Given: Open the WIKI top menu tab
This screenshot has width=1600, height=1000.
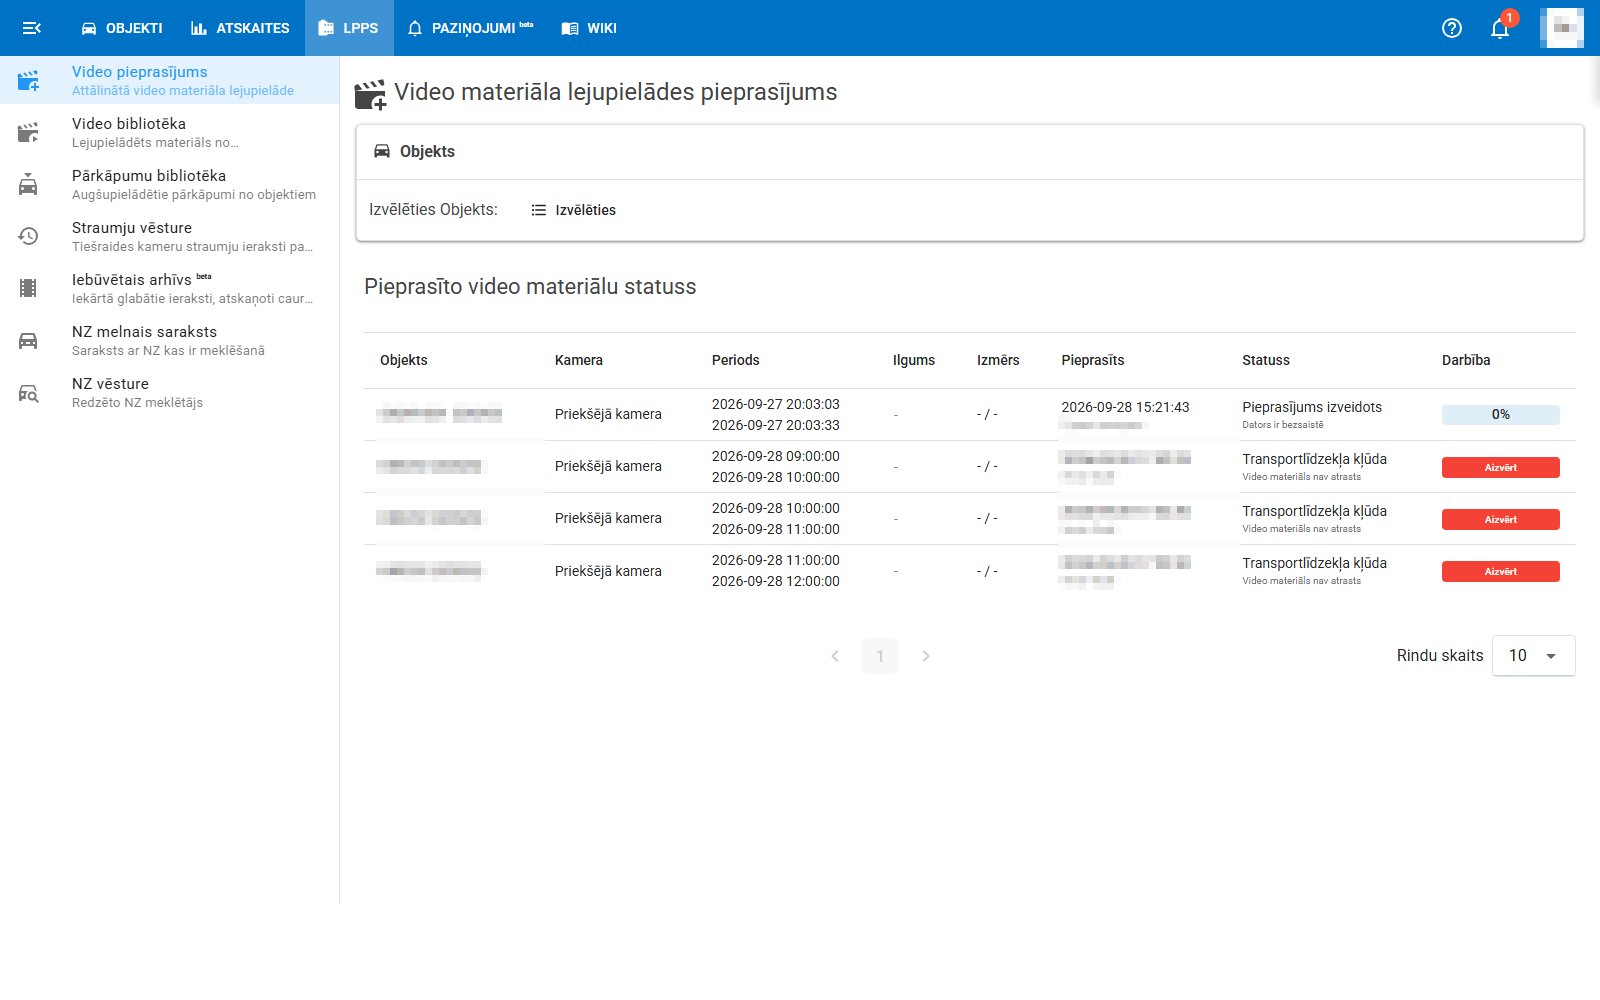Looking at the screenshot, I should coord(589,28).
